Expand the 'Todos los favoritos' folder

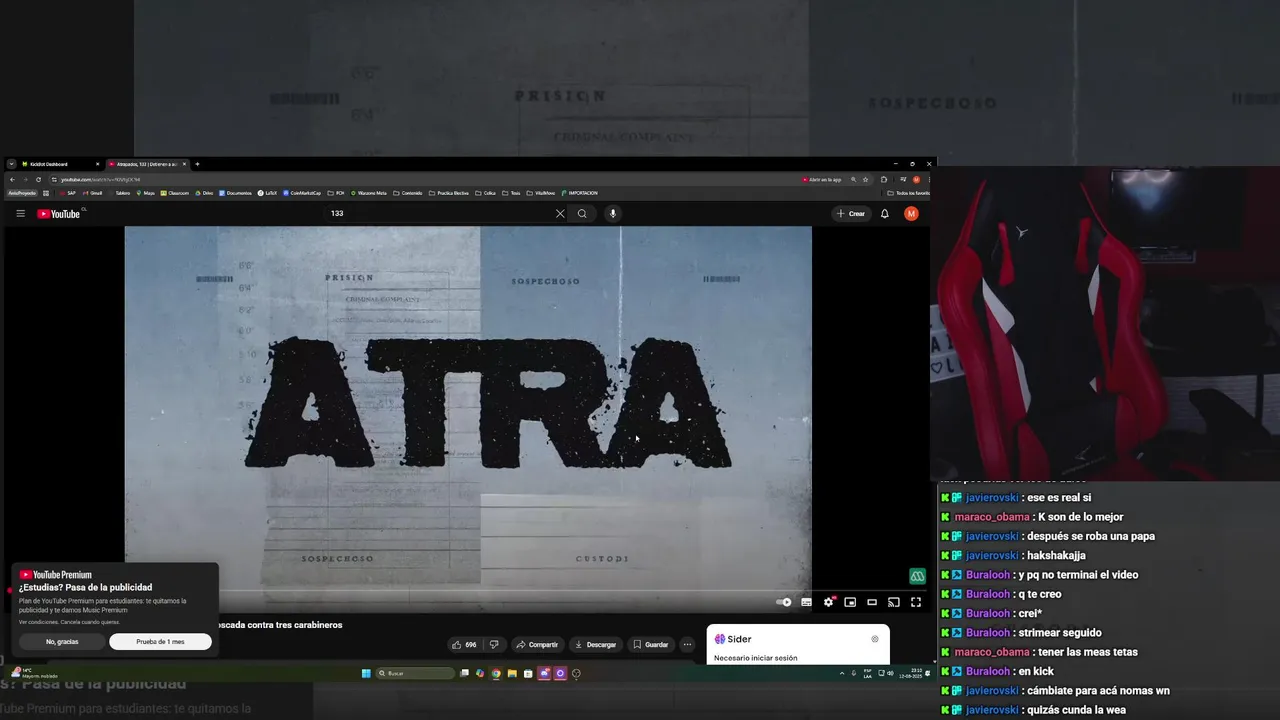point(909,193)
